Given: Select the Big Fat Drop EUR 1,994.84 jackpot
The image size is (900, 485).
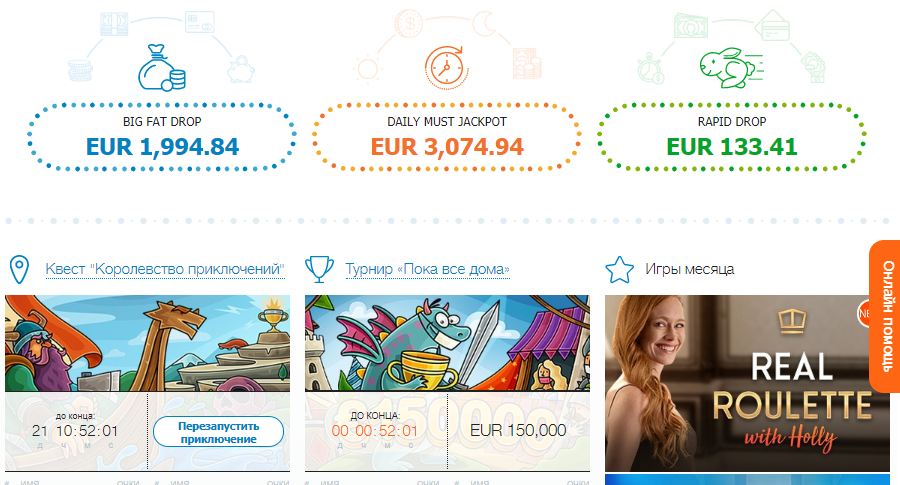Looking at the screenshot, I should tap(162, 147).
